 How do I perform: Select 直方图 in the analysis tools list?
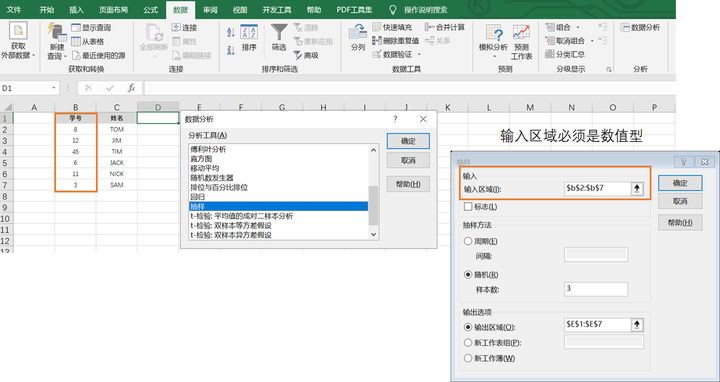(x=279, y=159)
